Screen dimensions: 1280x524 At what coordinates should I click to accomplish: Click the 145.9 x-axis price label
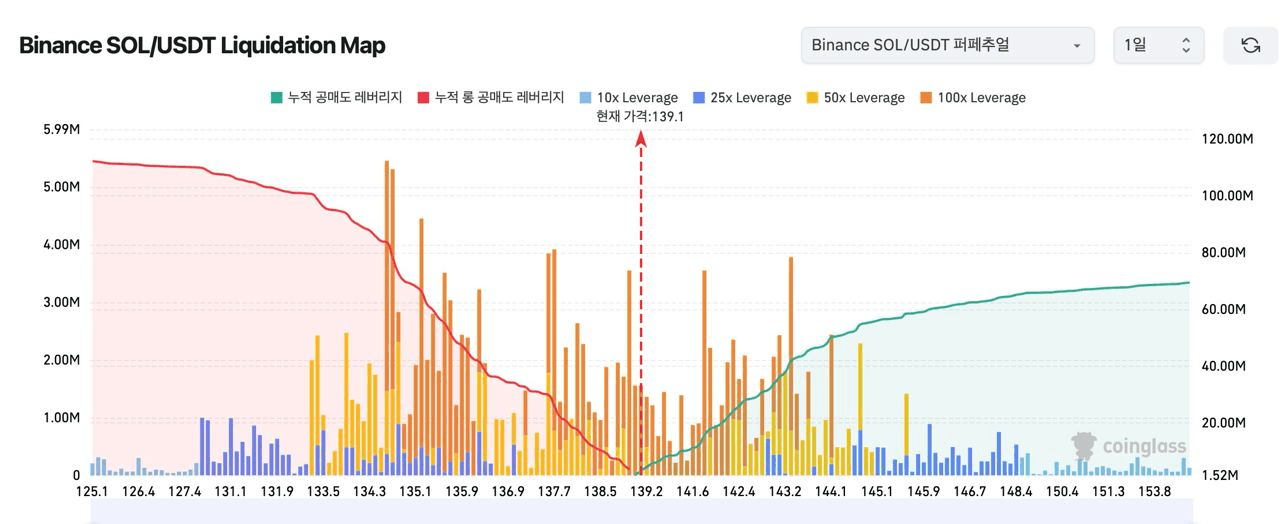[x=923, y=491]
